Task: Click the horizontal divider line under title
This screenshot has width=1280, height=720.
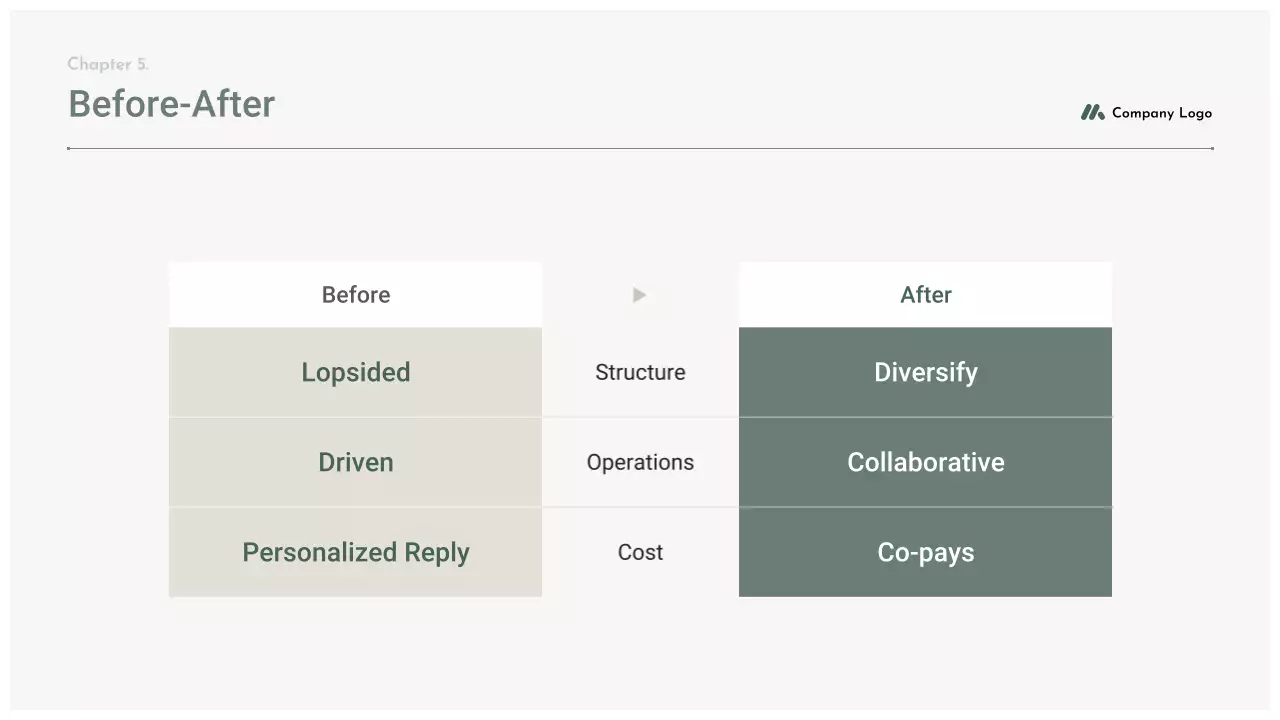Action: click(x=640, y=148)
